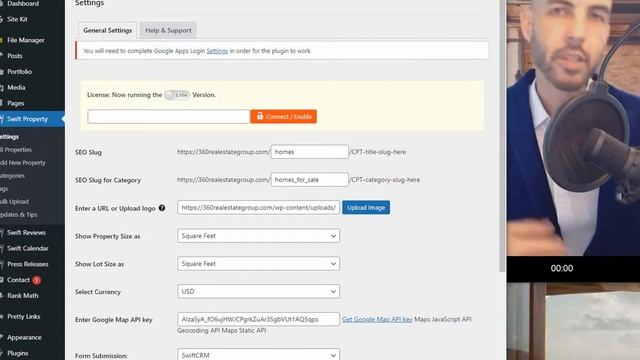Open File Manager in sidebar
The height and width of the screenshot is (360, 640).
(26, 40)
